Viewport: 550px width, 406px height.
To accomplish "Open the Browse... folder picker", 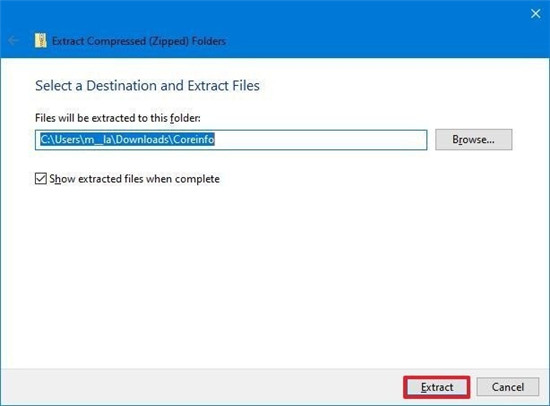I will click(474, 140).
